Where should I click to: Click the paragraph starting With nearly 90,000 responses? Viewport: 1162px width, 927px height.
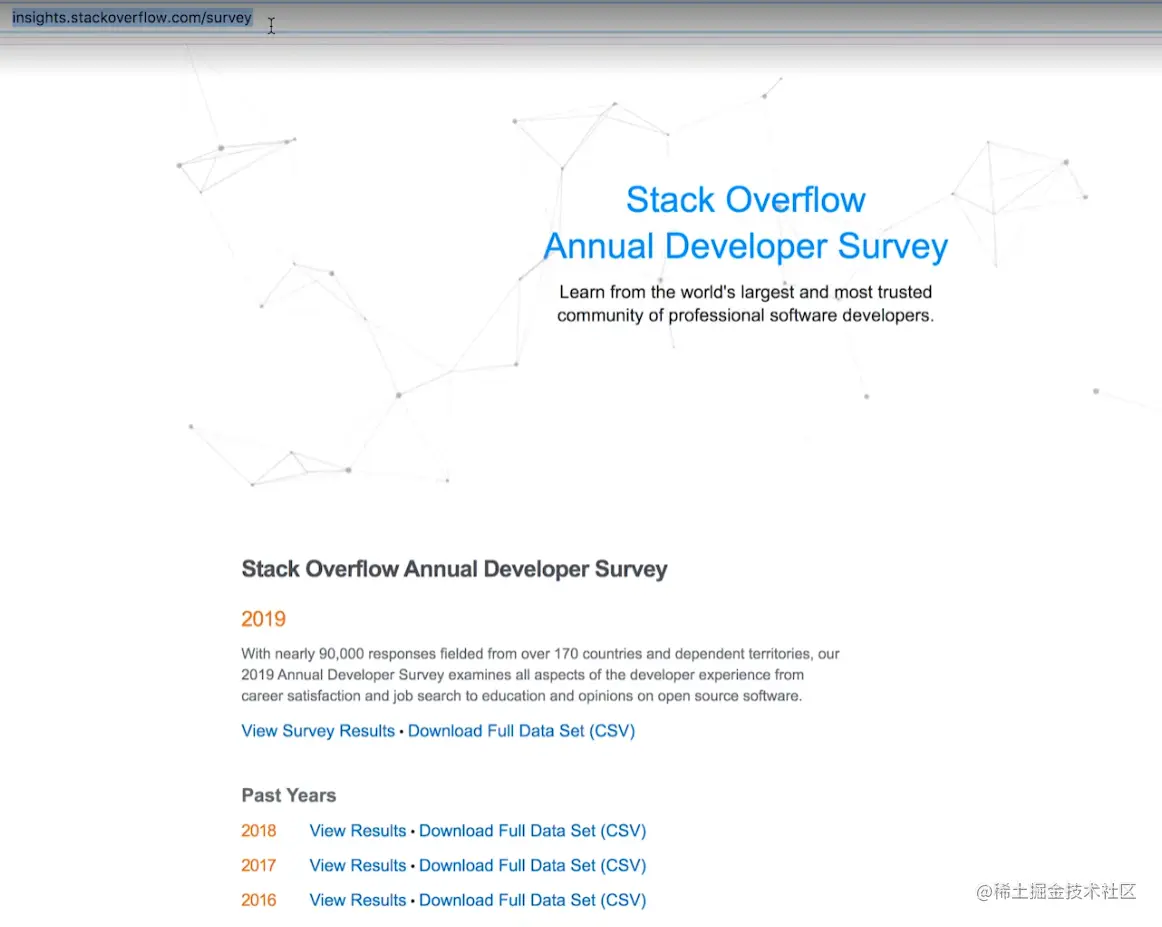540,675
